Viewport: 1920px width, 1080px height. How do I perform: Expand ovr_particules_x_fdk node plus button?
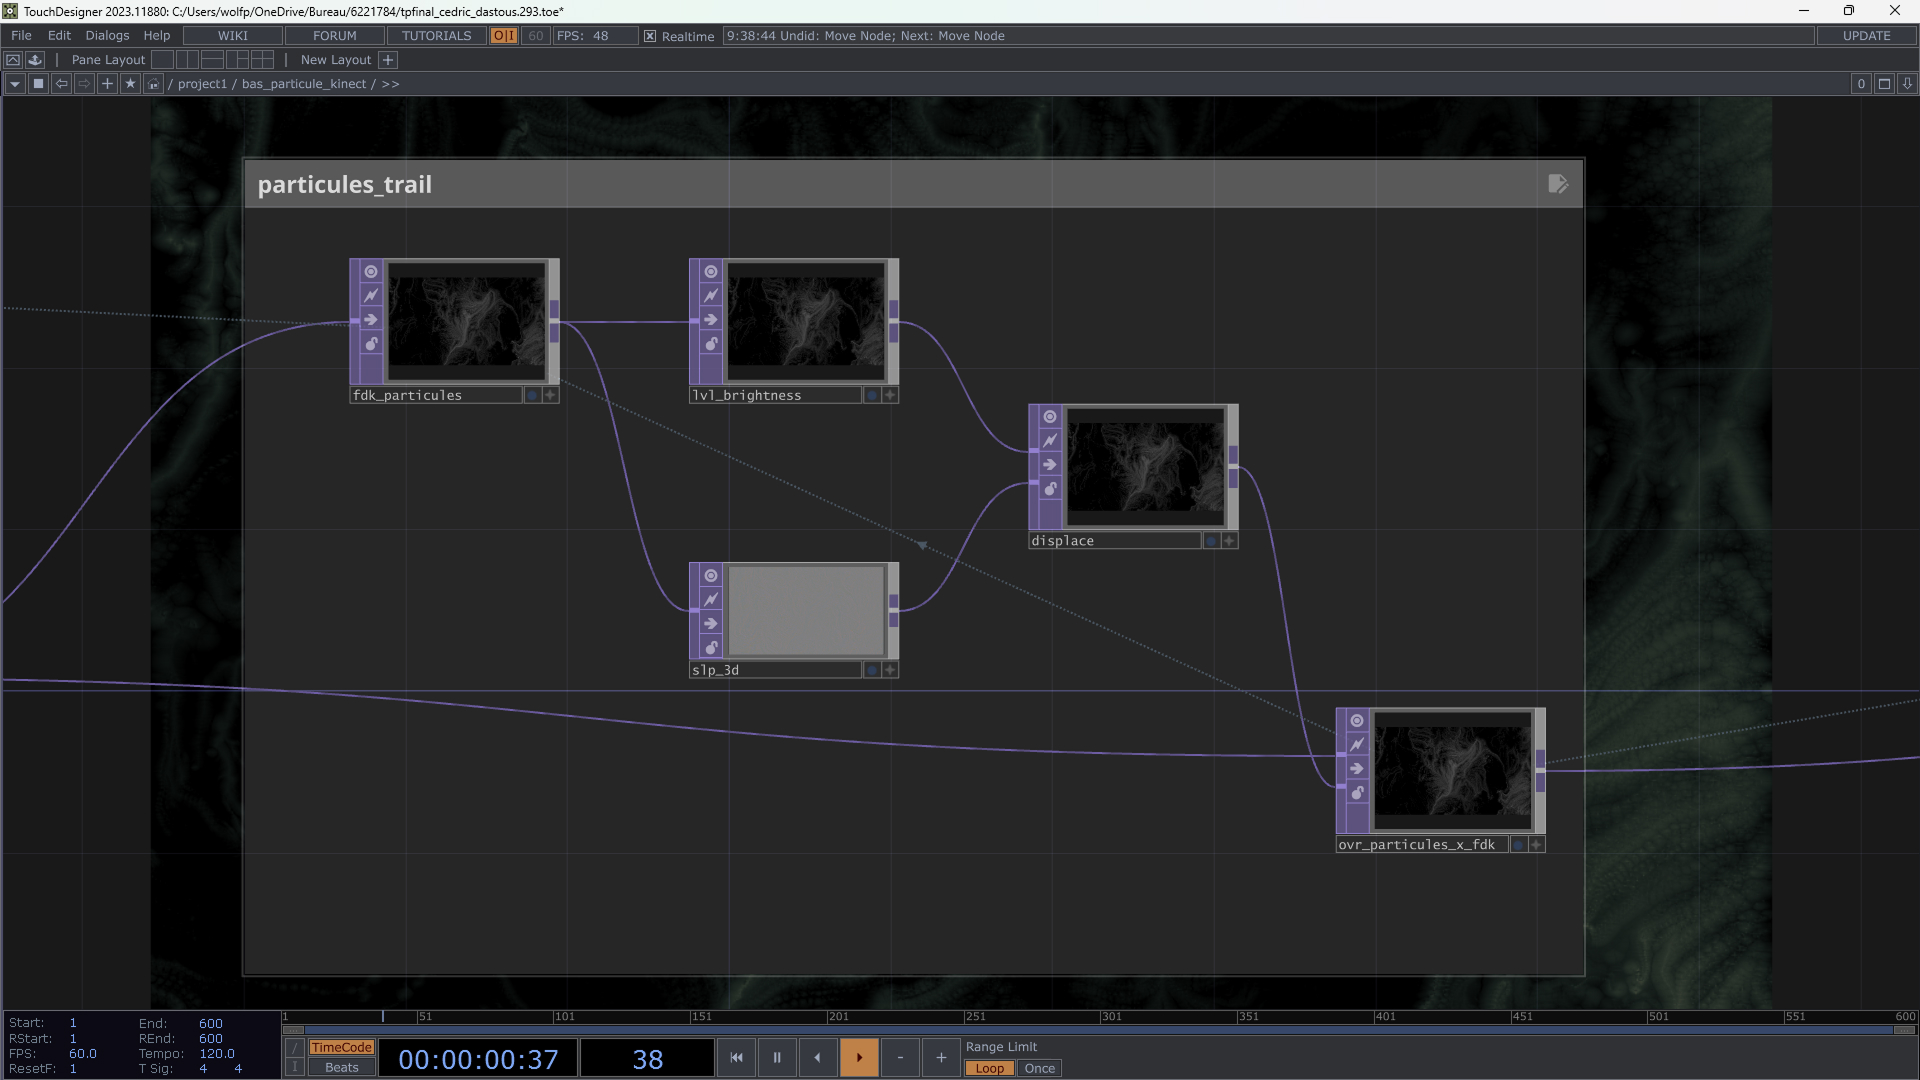(x=1536, y=845)
